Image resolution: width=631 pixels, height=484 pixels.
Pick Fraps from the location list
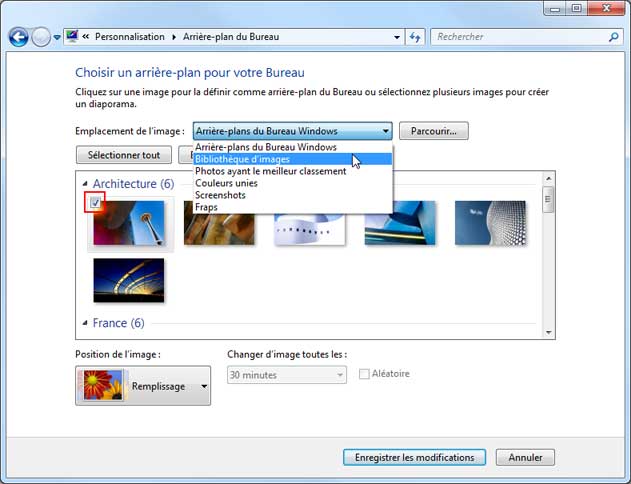point(293,207)
